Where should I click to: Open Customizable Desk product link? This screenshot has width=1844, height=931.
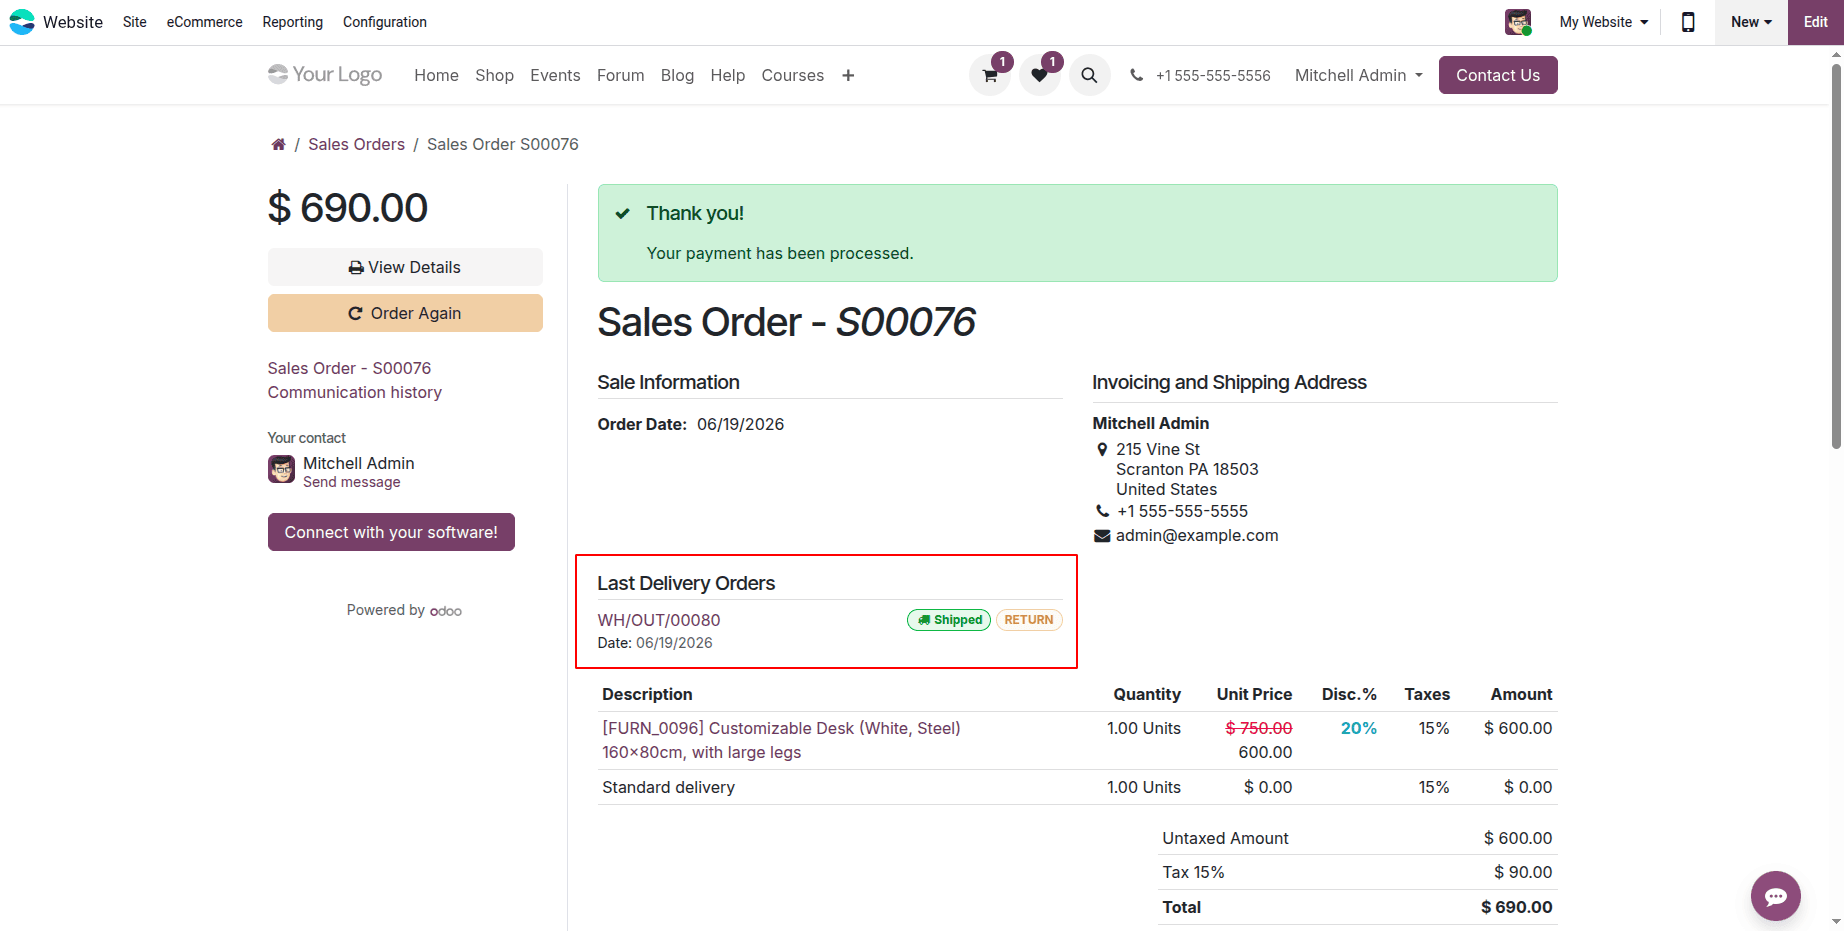(x=781, y=740)
